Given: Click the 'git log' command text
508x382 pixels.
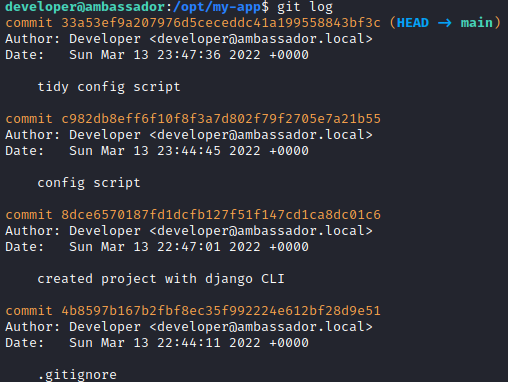Looking at the screenshot, I should (x=305, y=7).
